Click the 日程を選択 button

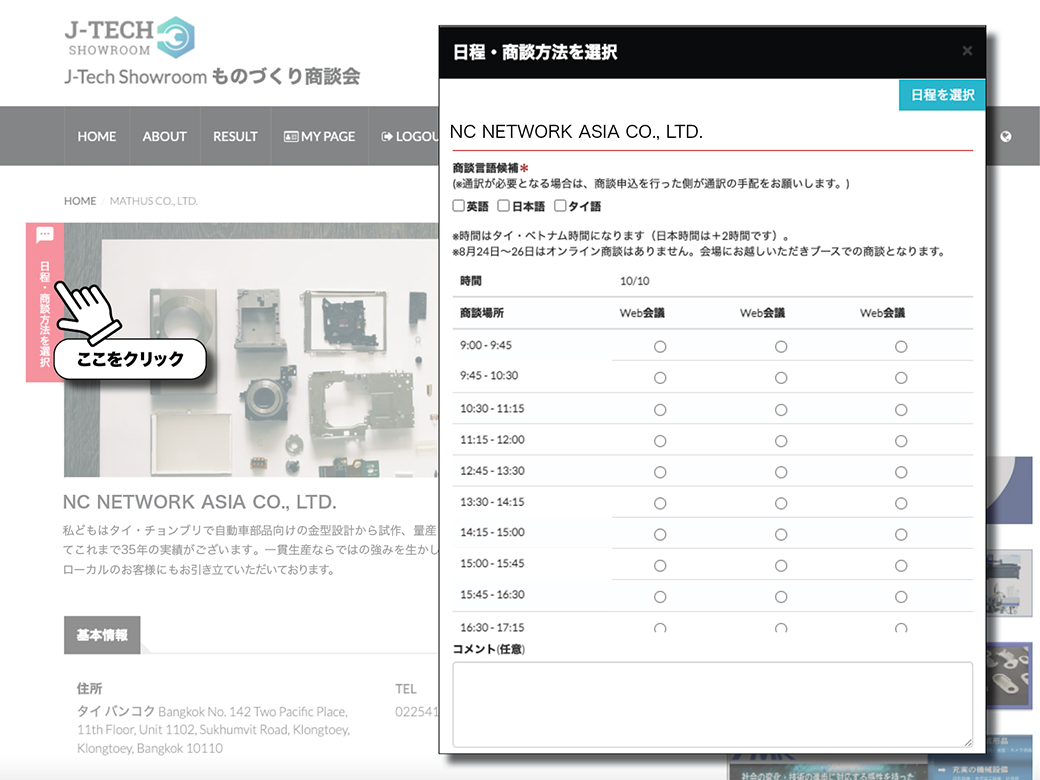tap(942, 95)
